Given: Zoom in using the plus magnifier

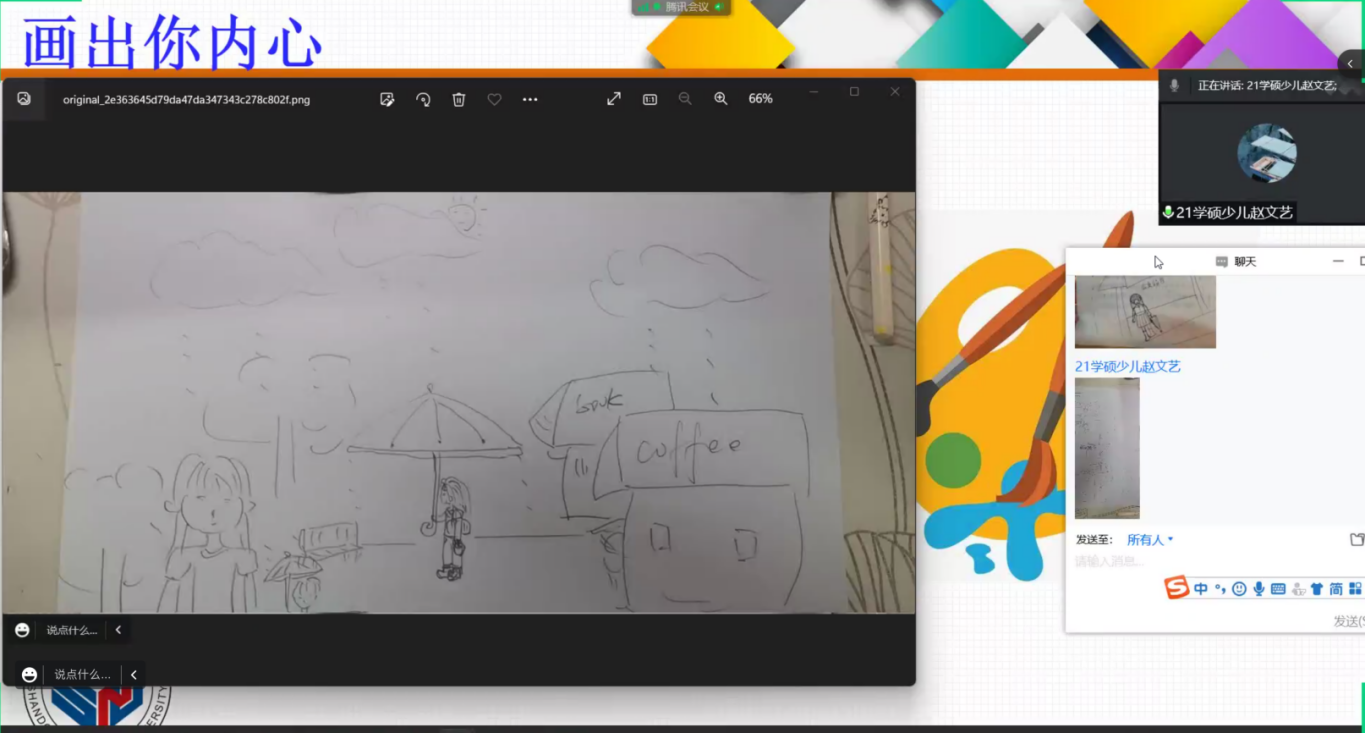Looking at the screenshot, I should 721,99.
